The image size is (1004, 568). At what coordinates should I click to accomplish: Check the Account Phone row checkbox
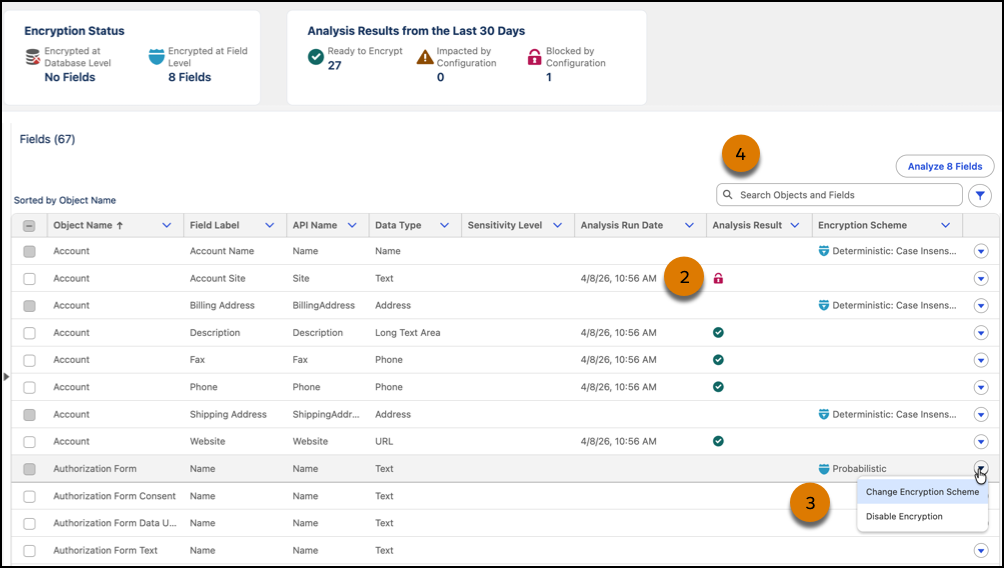pyautogui.click(x=29, y=387)
